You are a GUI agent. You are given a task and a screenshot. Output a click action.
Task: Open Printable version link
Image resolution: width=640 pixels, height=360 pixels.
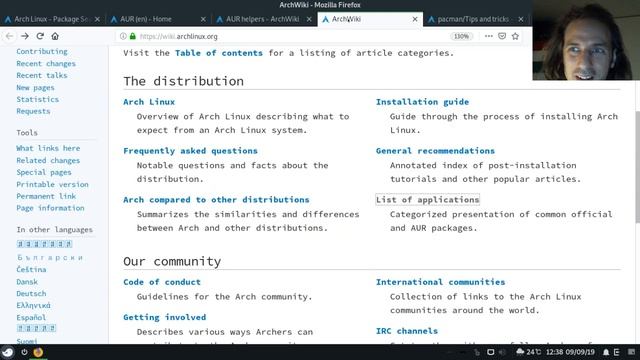(52, 184)
